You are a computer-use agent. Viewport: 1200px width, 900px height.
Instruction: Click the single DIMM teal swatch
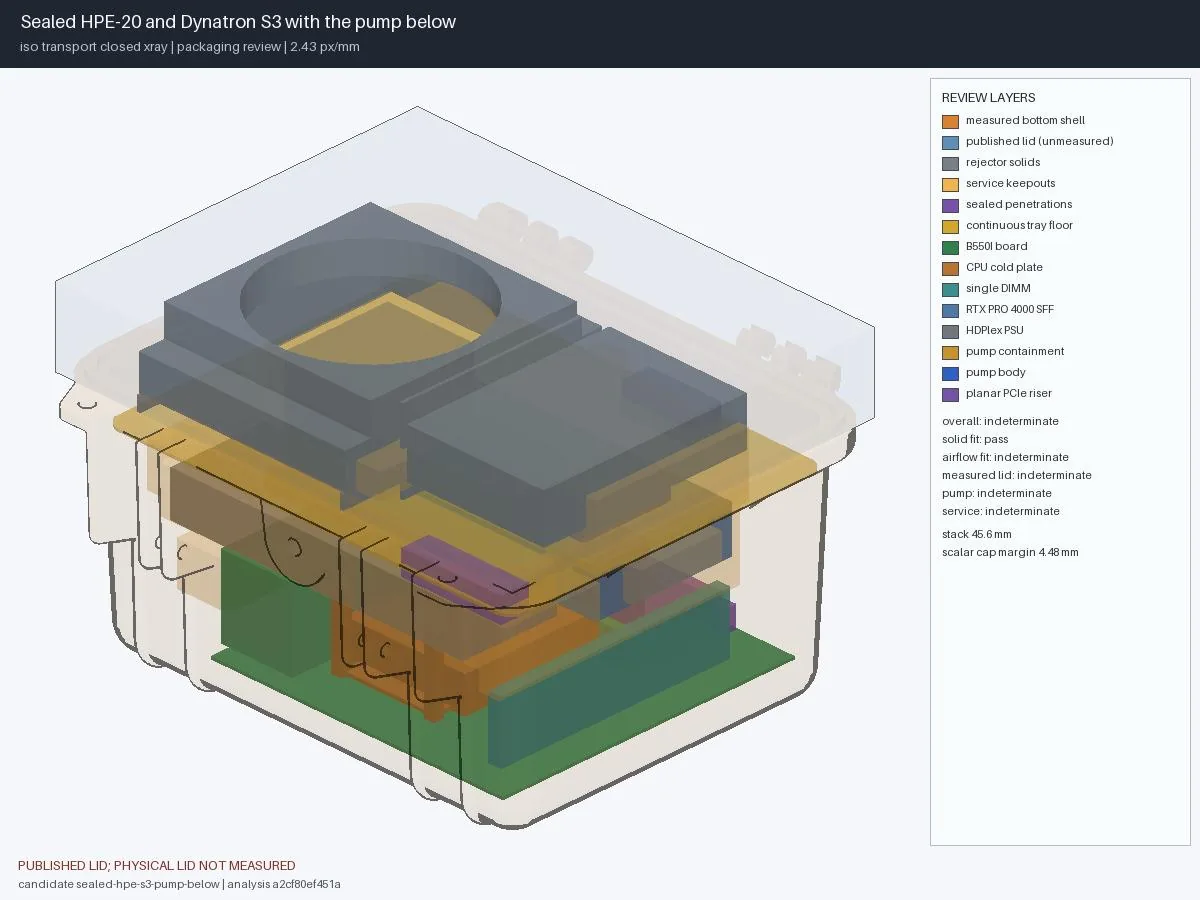tap(950, 289)
